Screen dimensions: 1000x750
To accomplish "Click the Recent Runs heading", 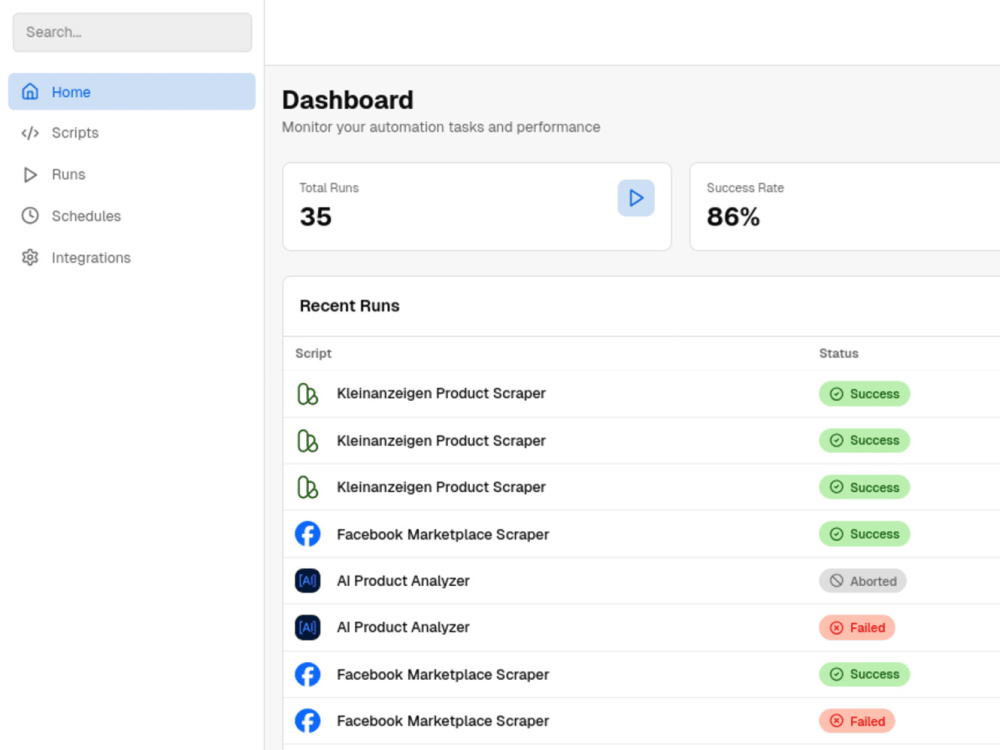I will click(x=349, y=306).
